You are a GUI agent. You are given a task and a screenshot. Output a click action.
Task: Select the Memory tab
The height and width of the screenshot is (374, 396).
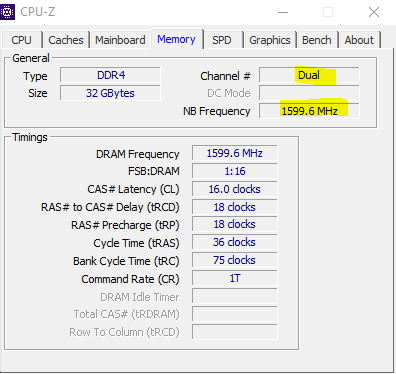pyautogui.click(x=177, y=39)
